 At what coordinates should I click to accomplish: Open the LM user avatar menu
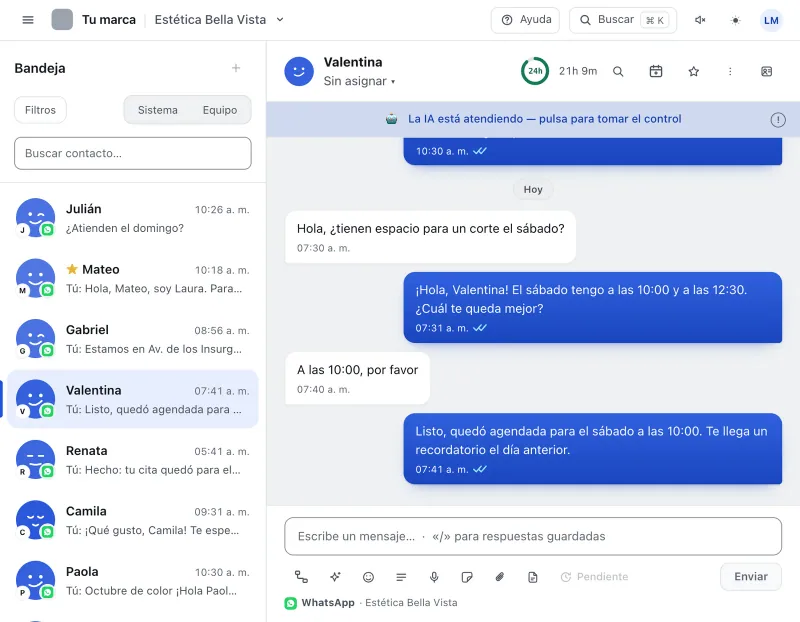771,20
